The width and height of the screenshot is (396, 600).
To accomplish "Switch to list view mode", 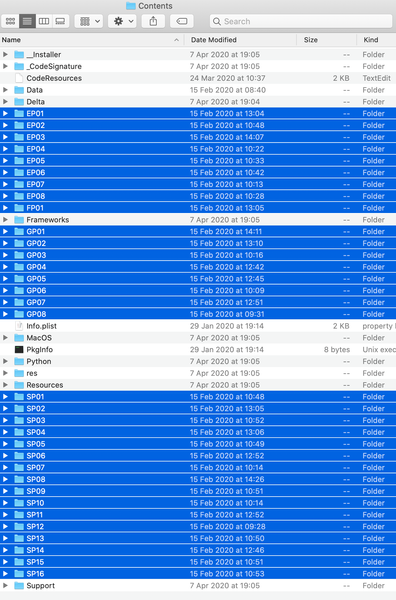I will pos(27,21).
